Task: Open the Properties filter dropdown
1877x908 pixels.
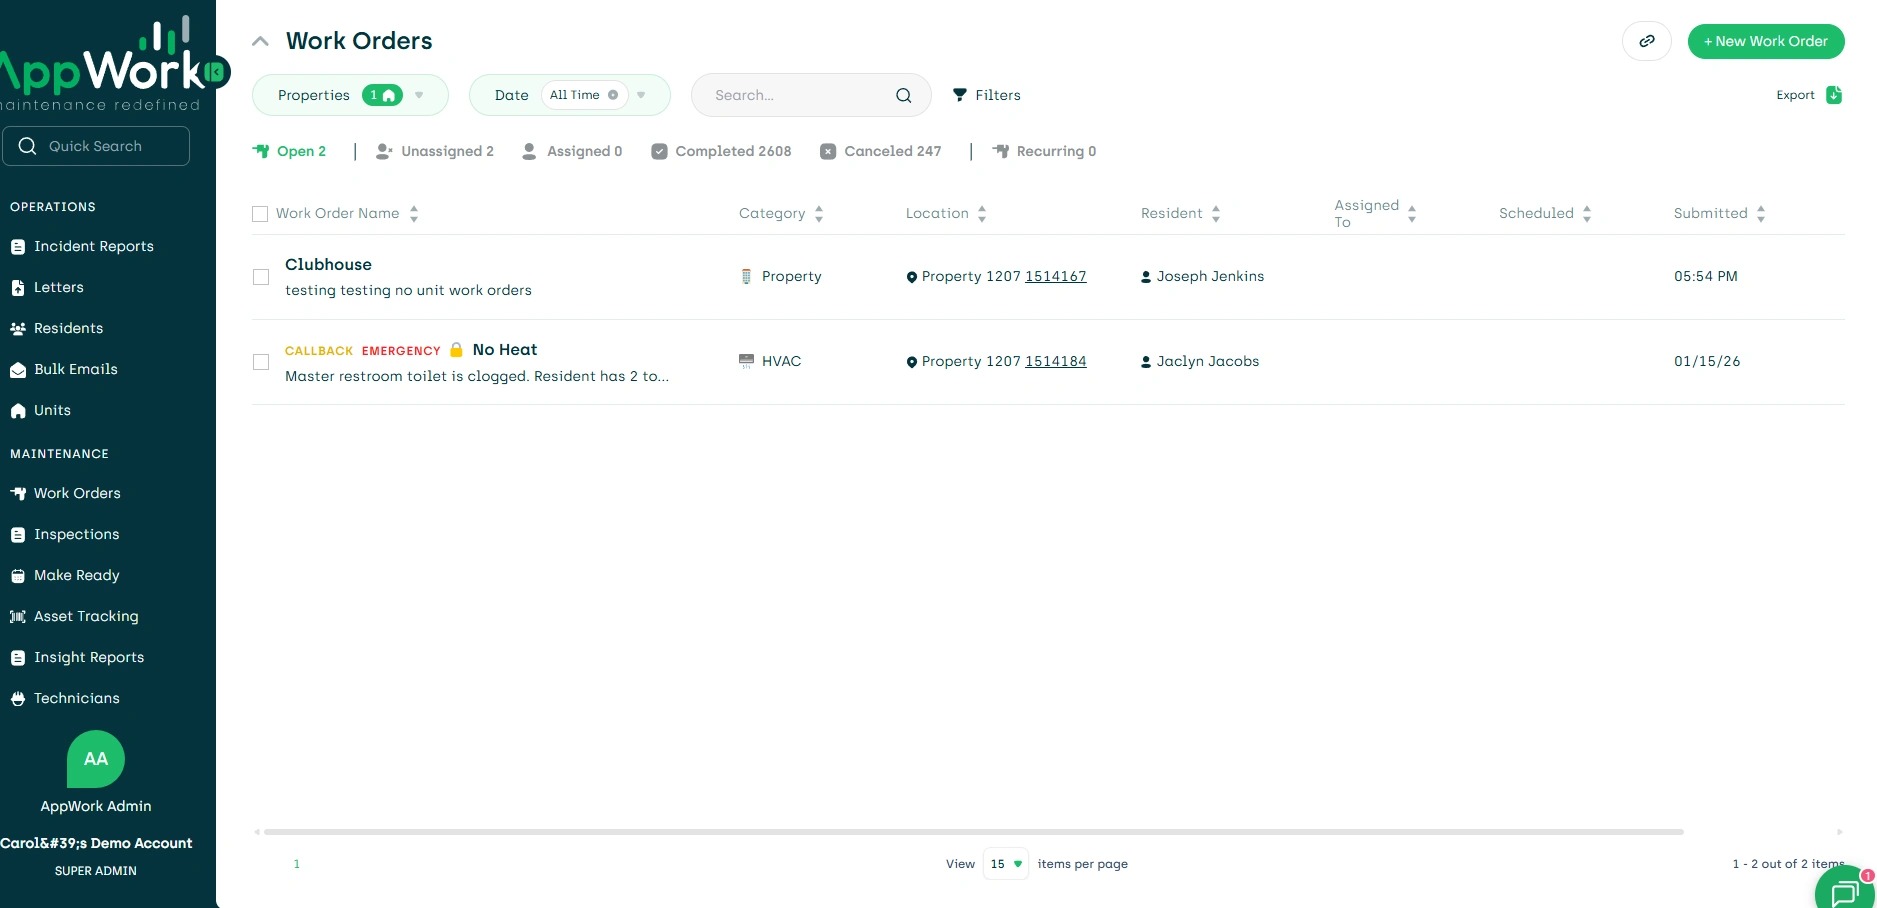Action: point(350,95)
